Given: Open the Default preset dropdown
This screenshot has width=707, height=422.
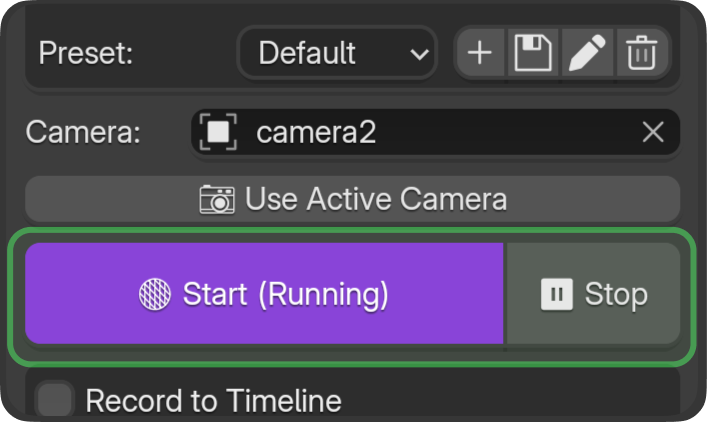Looking at the screenshot, I should point(320,52).
